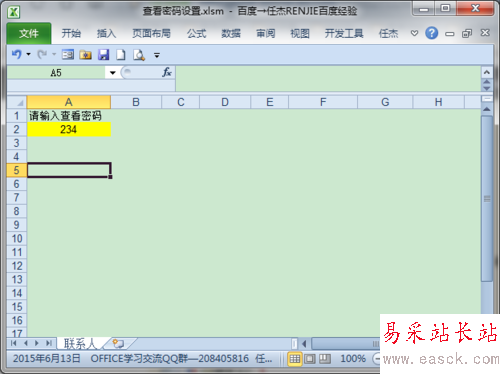Image resolution: width=500 pixels, height=374 pixels.
Task: Click the Excel application icon in title bar
Action: coord(14,12)
